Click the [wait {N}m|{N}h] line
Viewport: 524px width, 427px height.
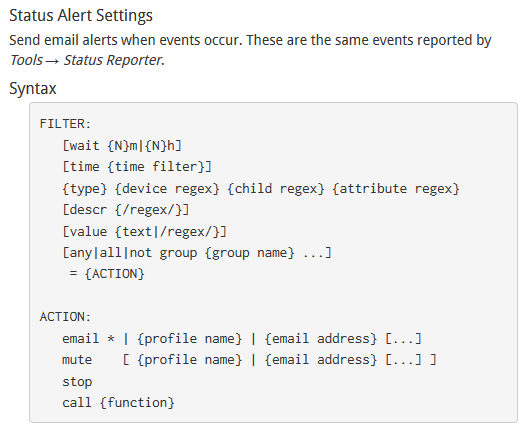[122, 146]
